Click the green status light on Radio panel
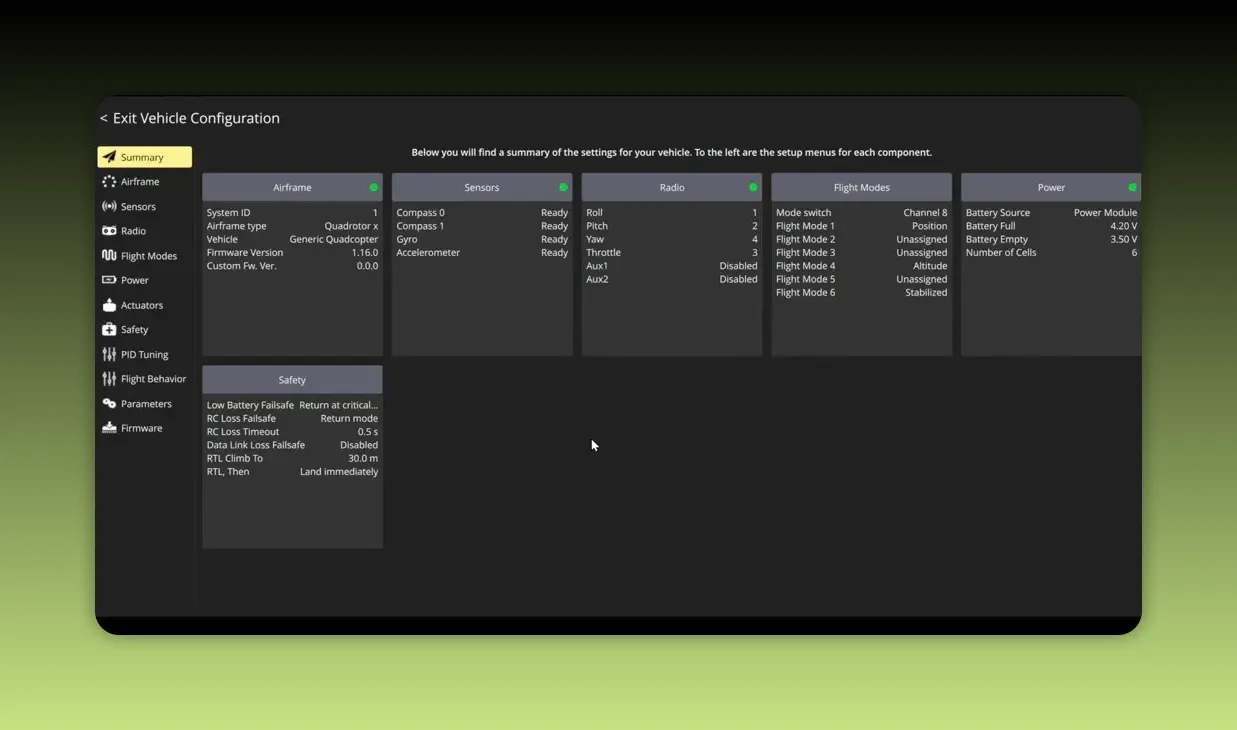The height and width of the screenshot is (730, 1237). coord(753,187)
